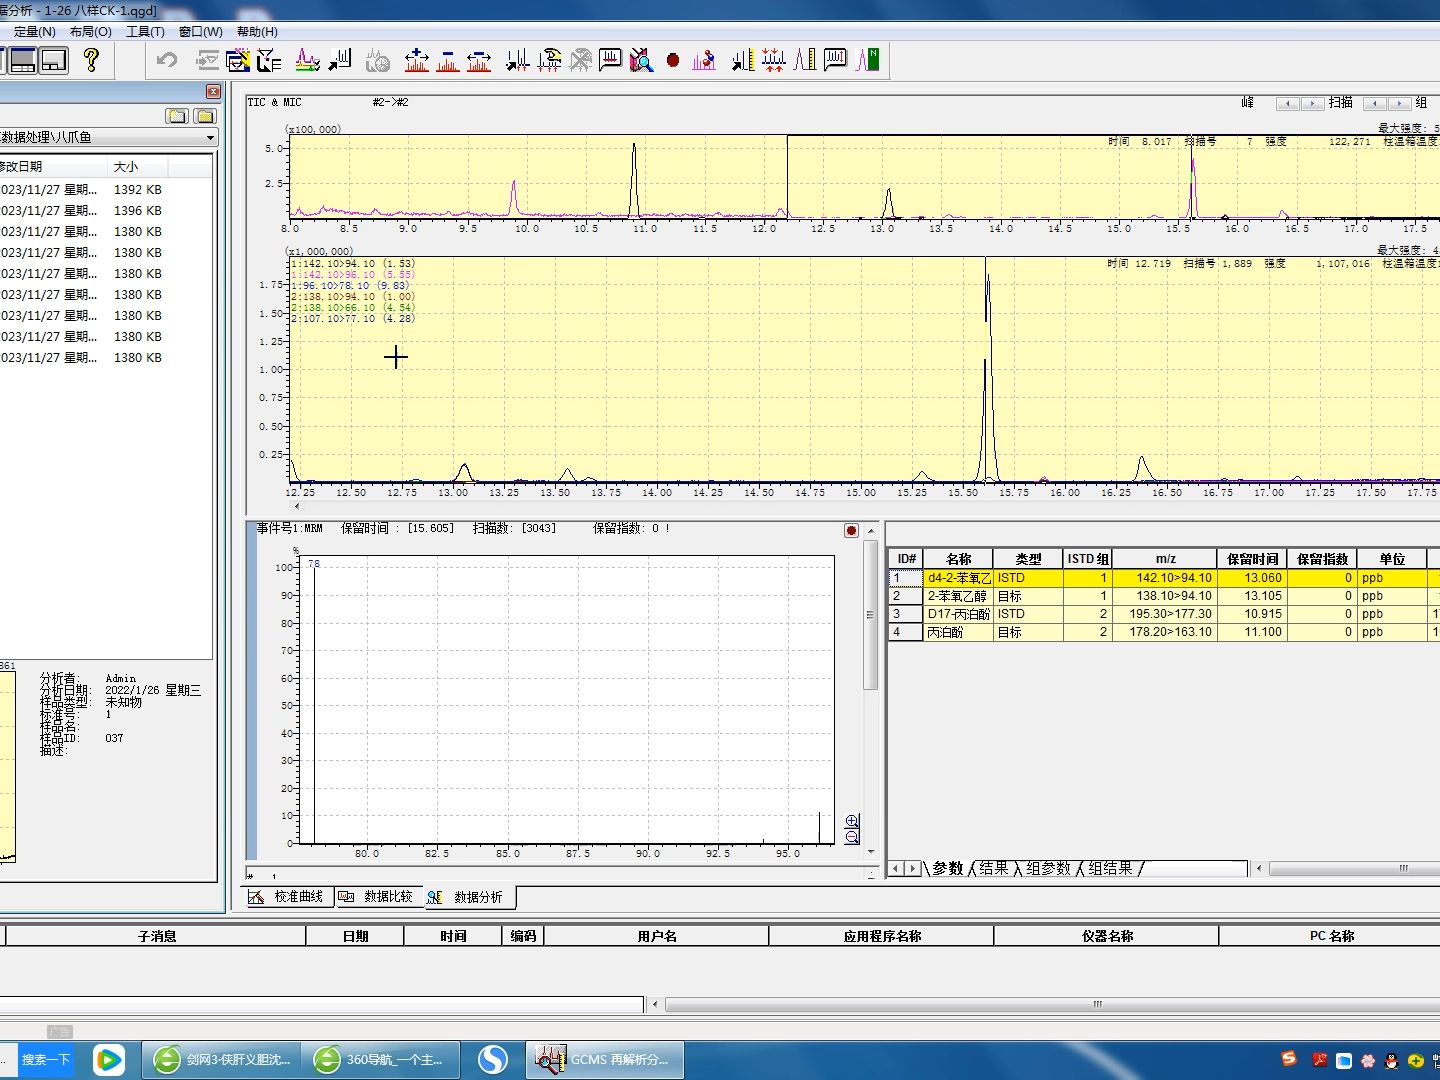Click the 保留时间 column header
Viewport: 1440px width, 1080px height.
pos(1252,559)
